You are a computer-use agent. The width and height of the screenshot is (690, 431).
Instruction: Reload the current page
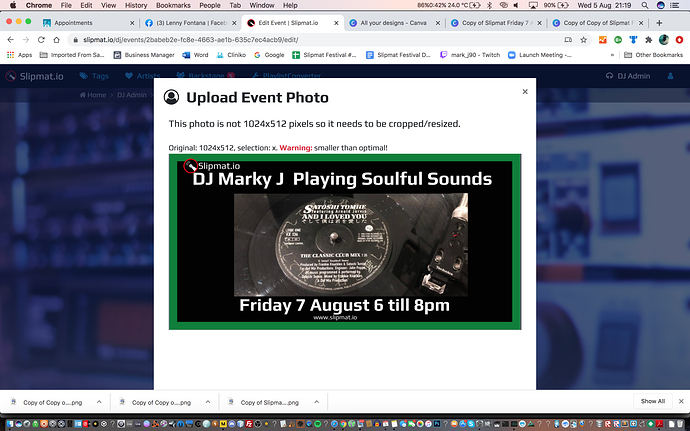(x=41, y=40)
